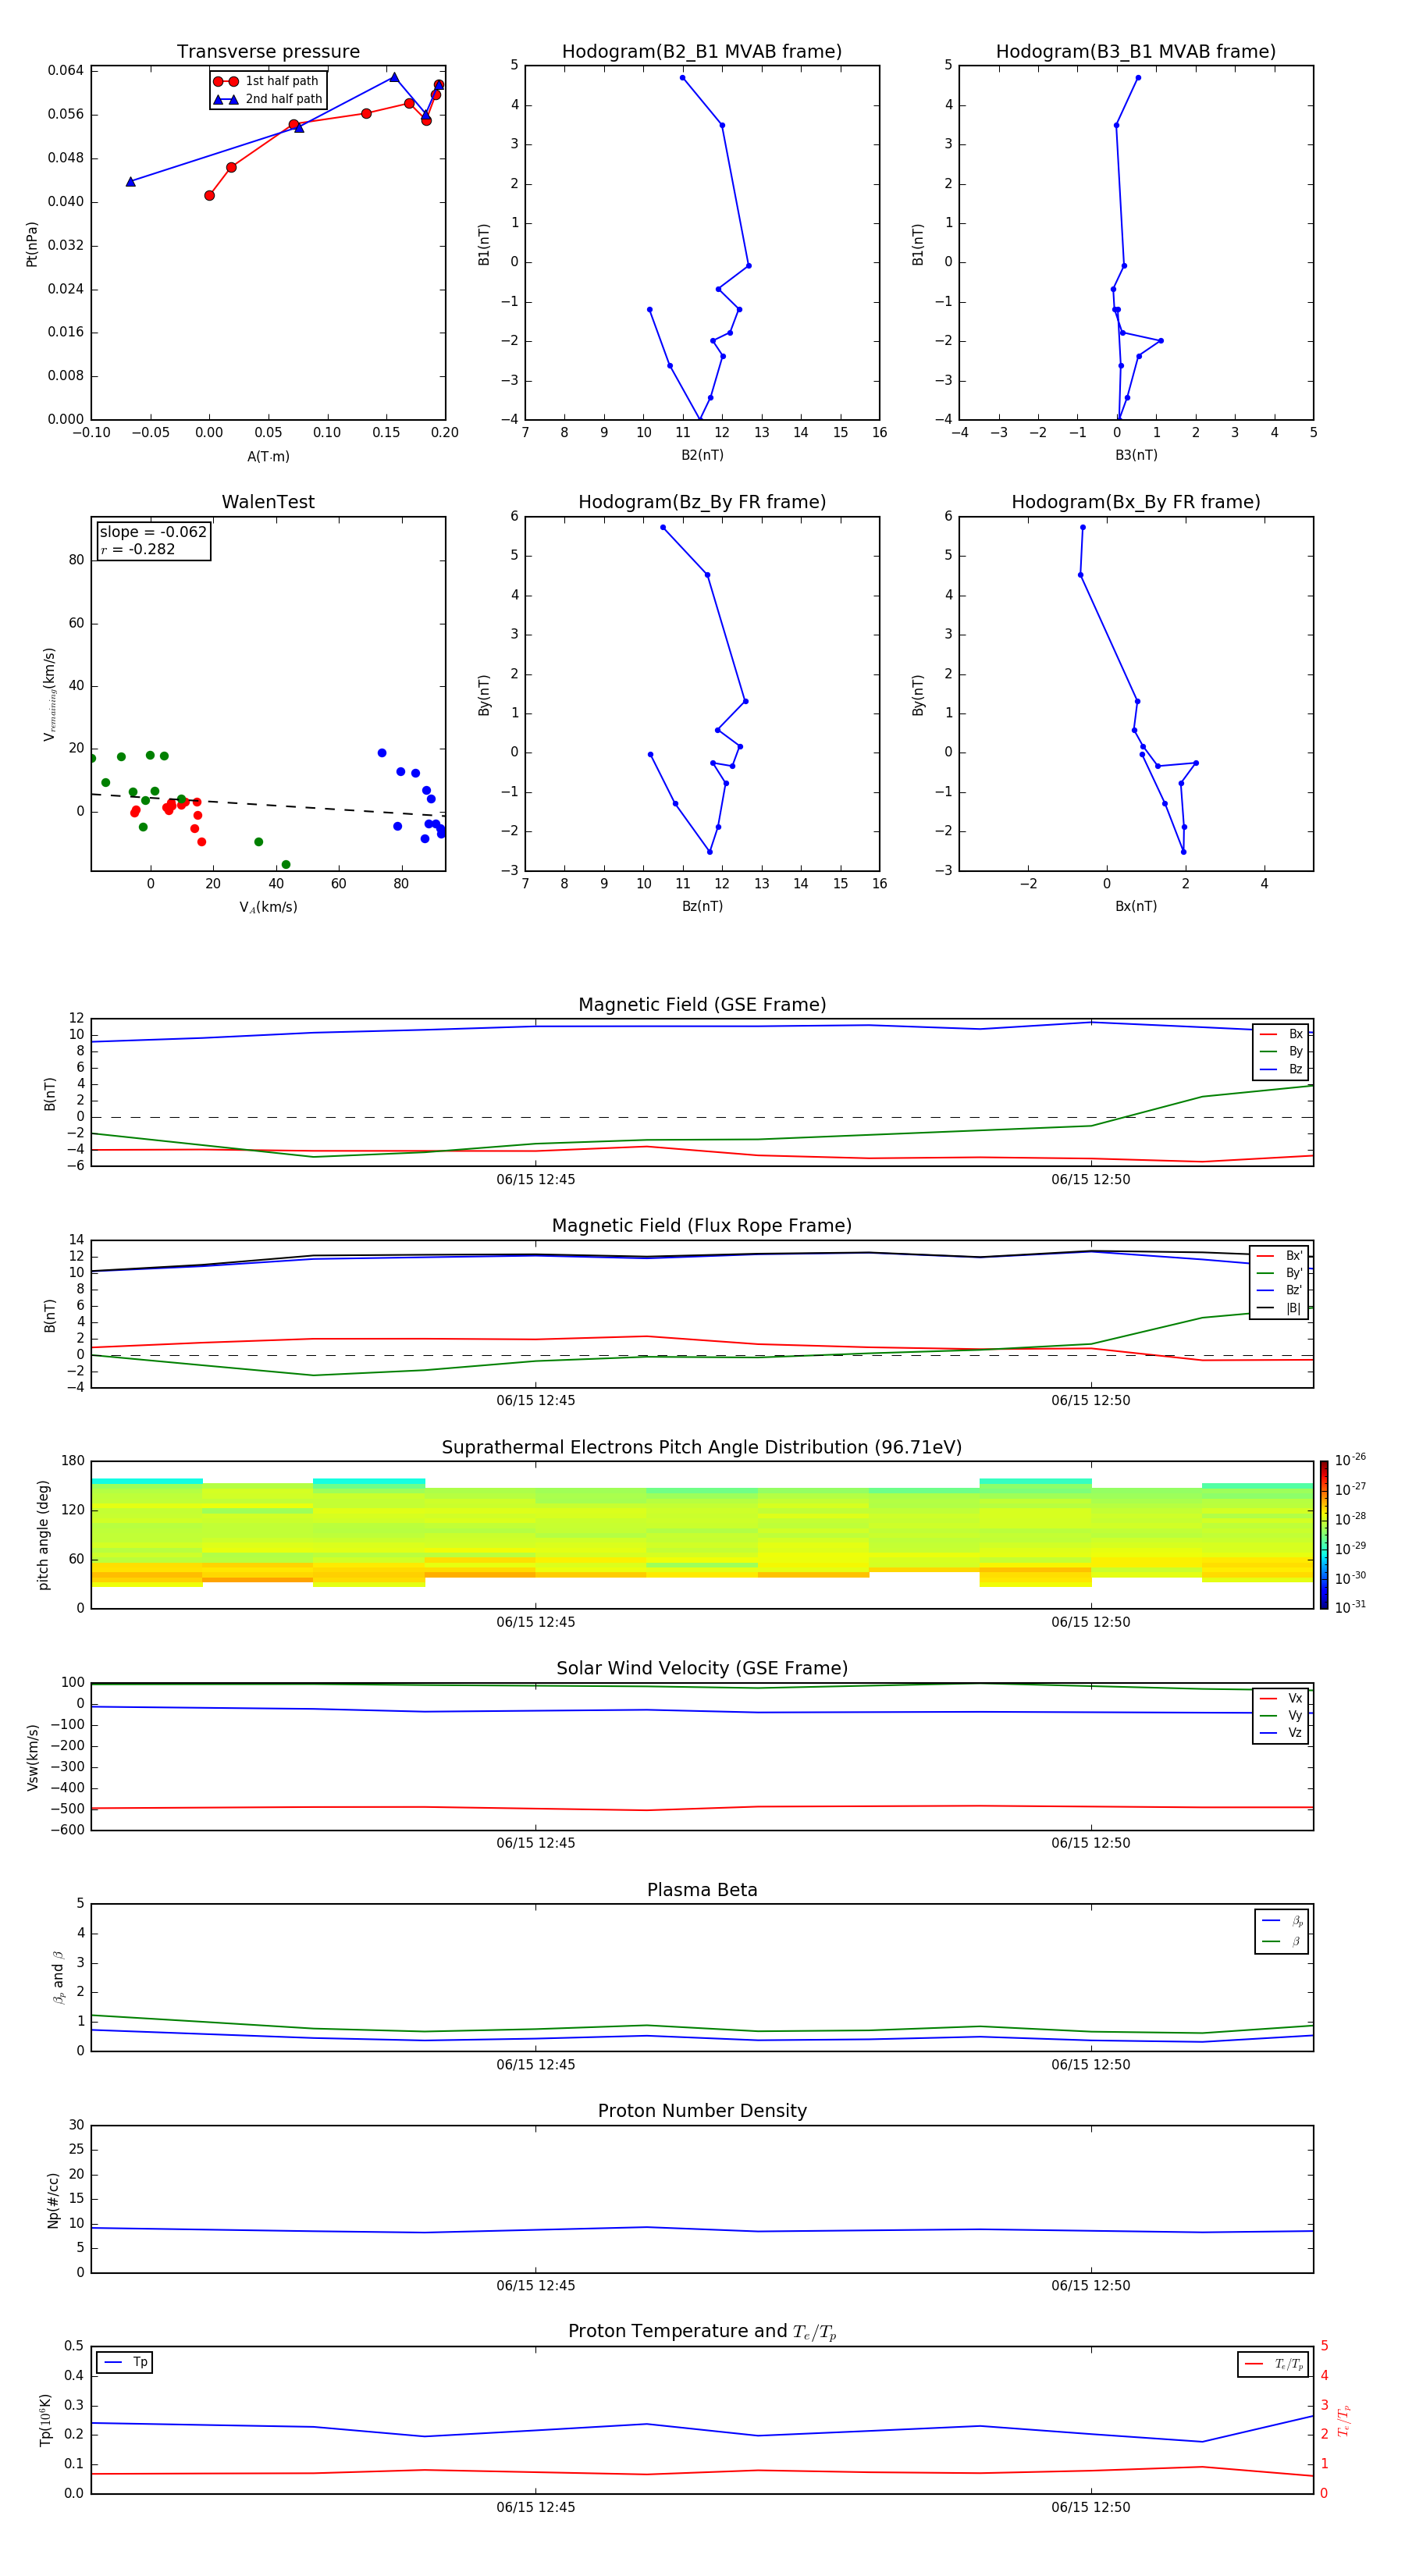1405x2576 pixels.
Task: Click the "B2(nT)" x-axis label
Action: 702,455
